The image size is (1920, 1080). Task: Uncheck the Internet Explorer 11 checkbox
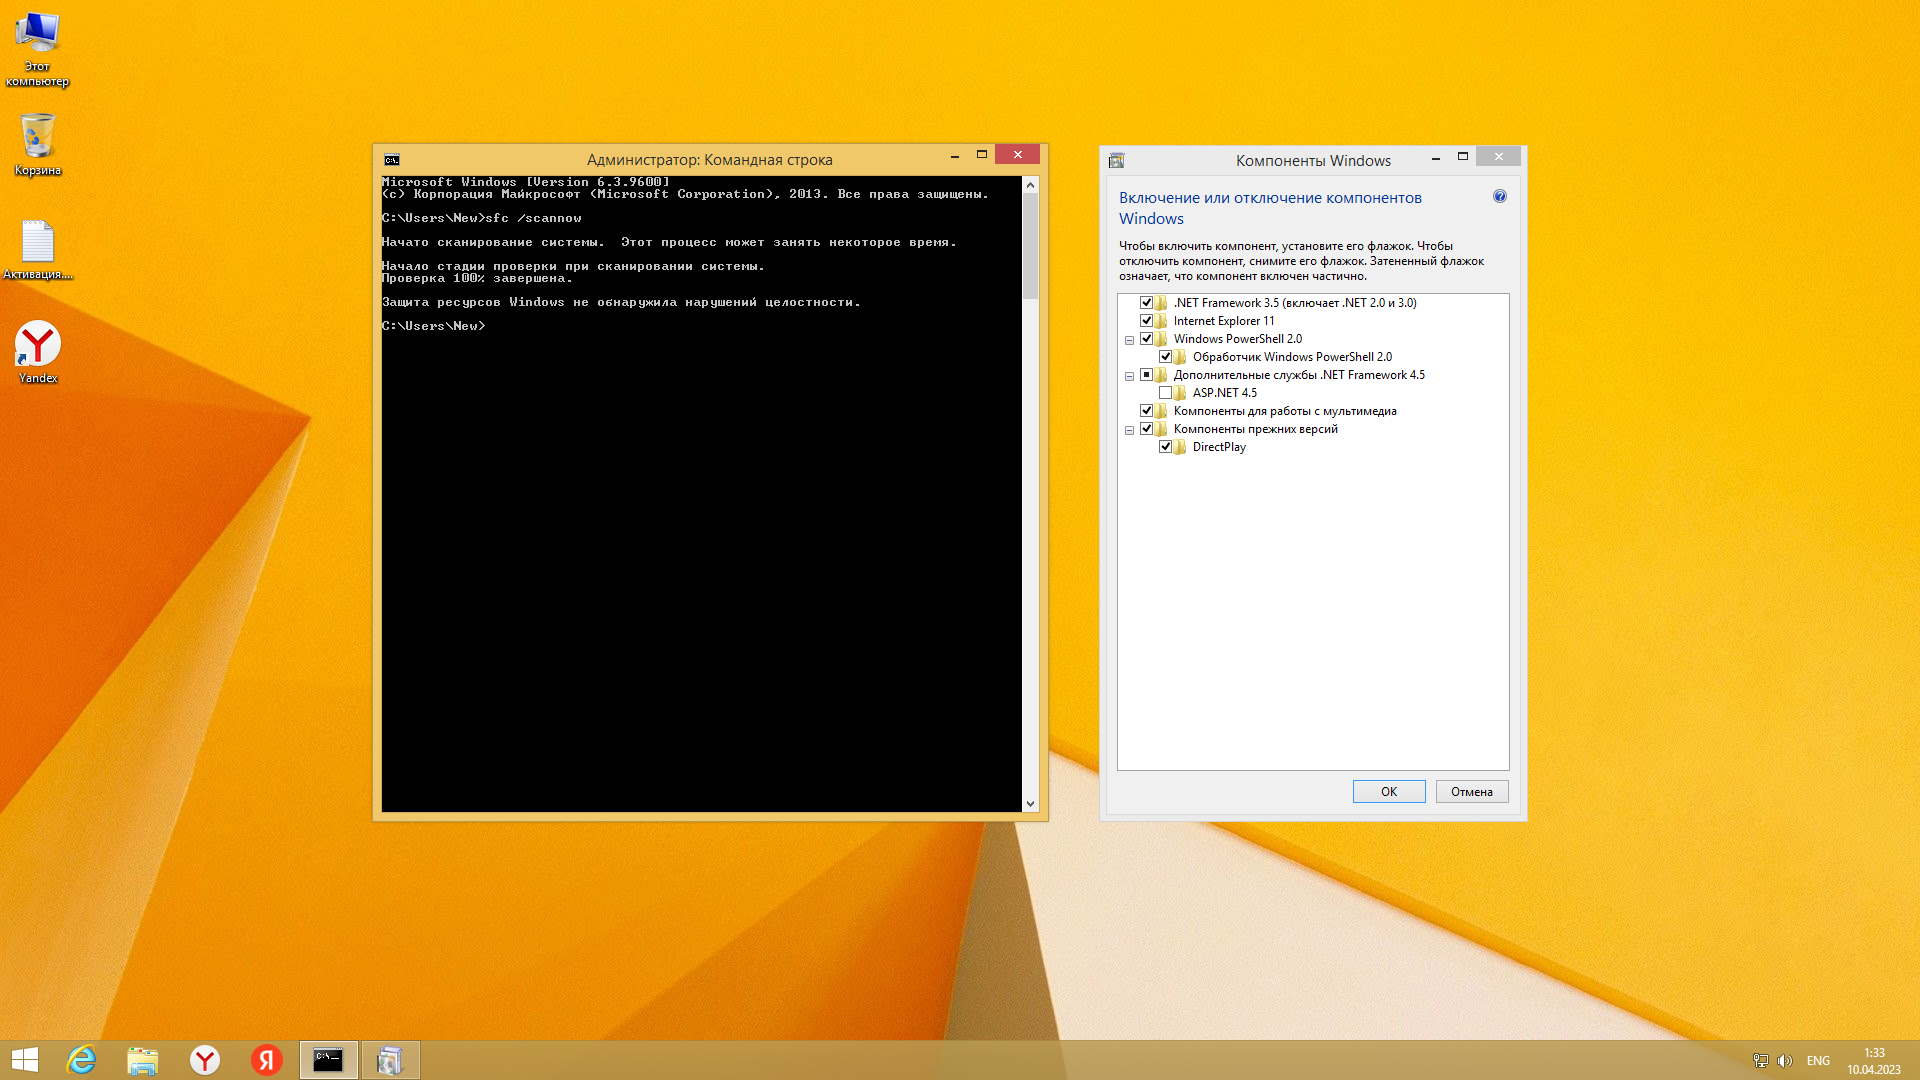pos(1146,321)
